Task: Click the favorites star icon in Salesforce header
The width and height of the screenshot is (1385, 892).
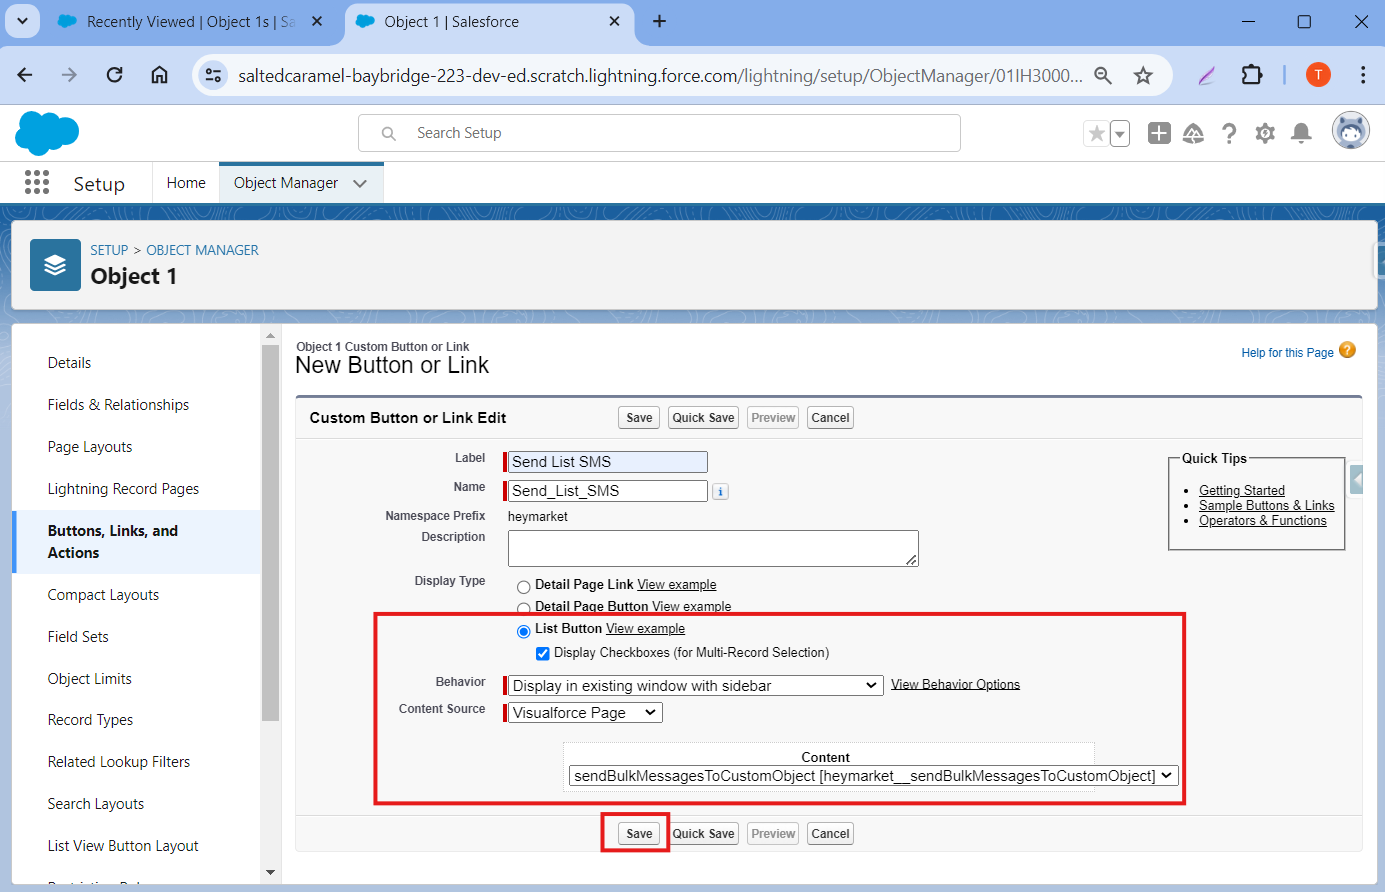Action: [1097, 133]
